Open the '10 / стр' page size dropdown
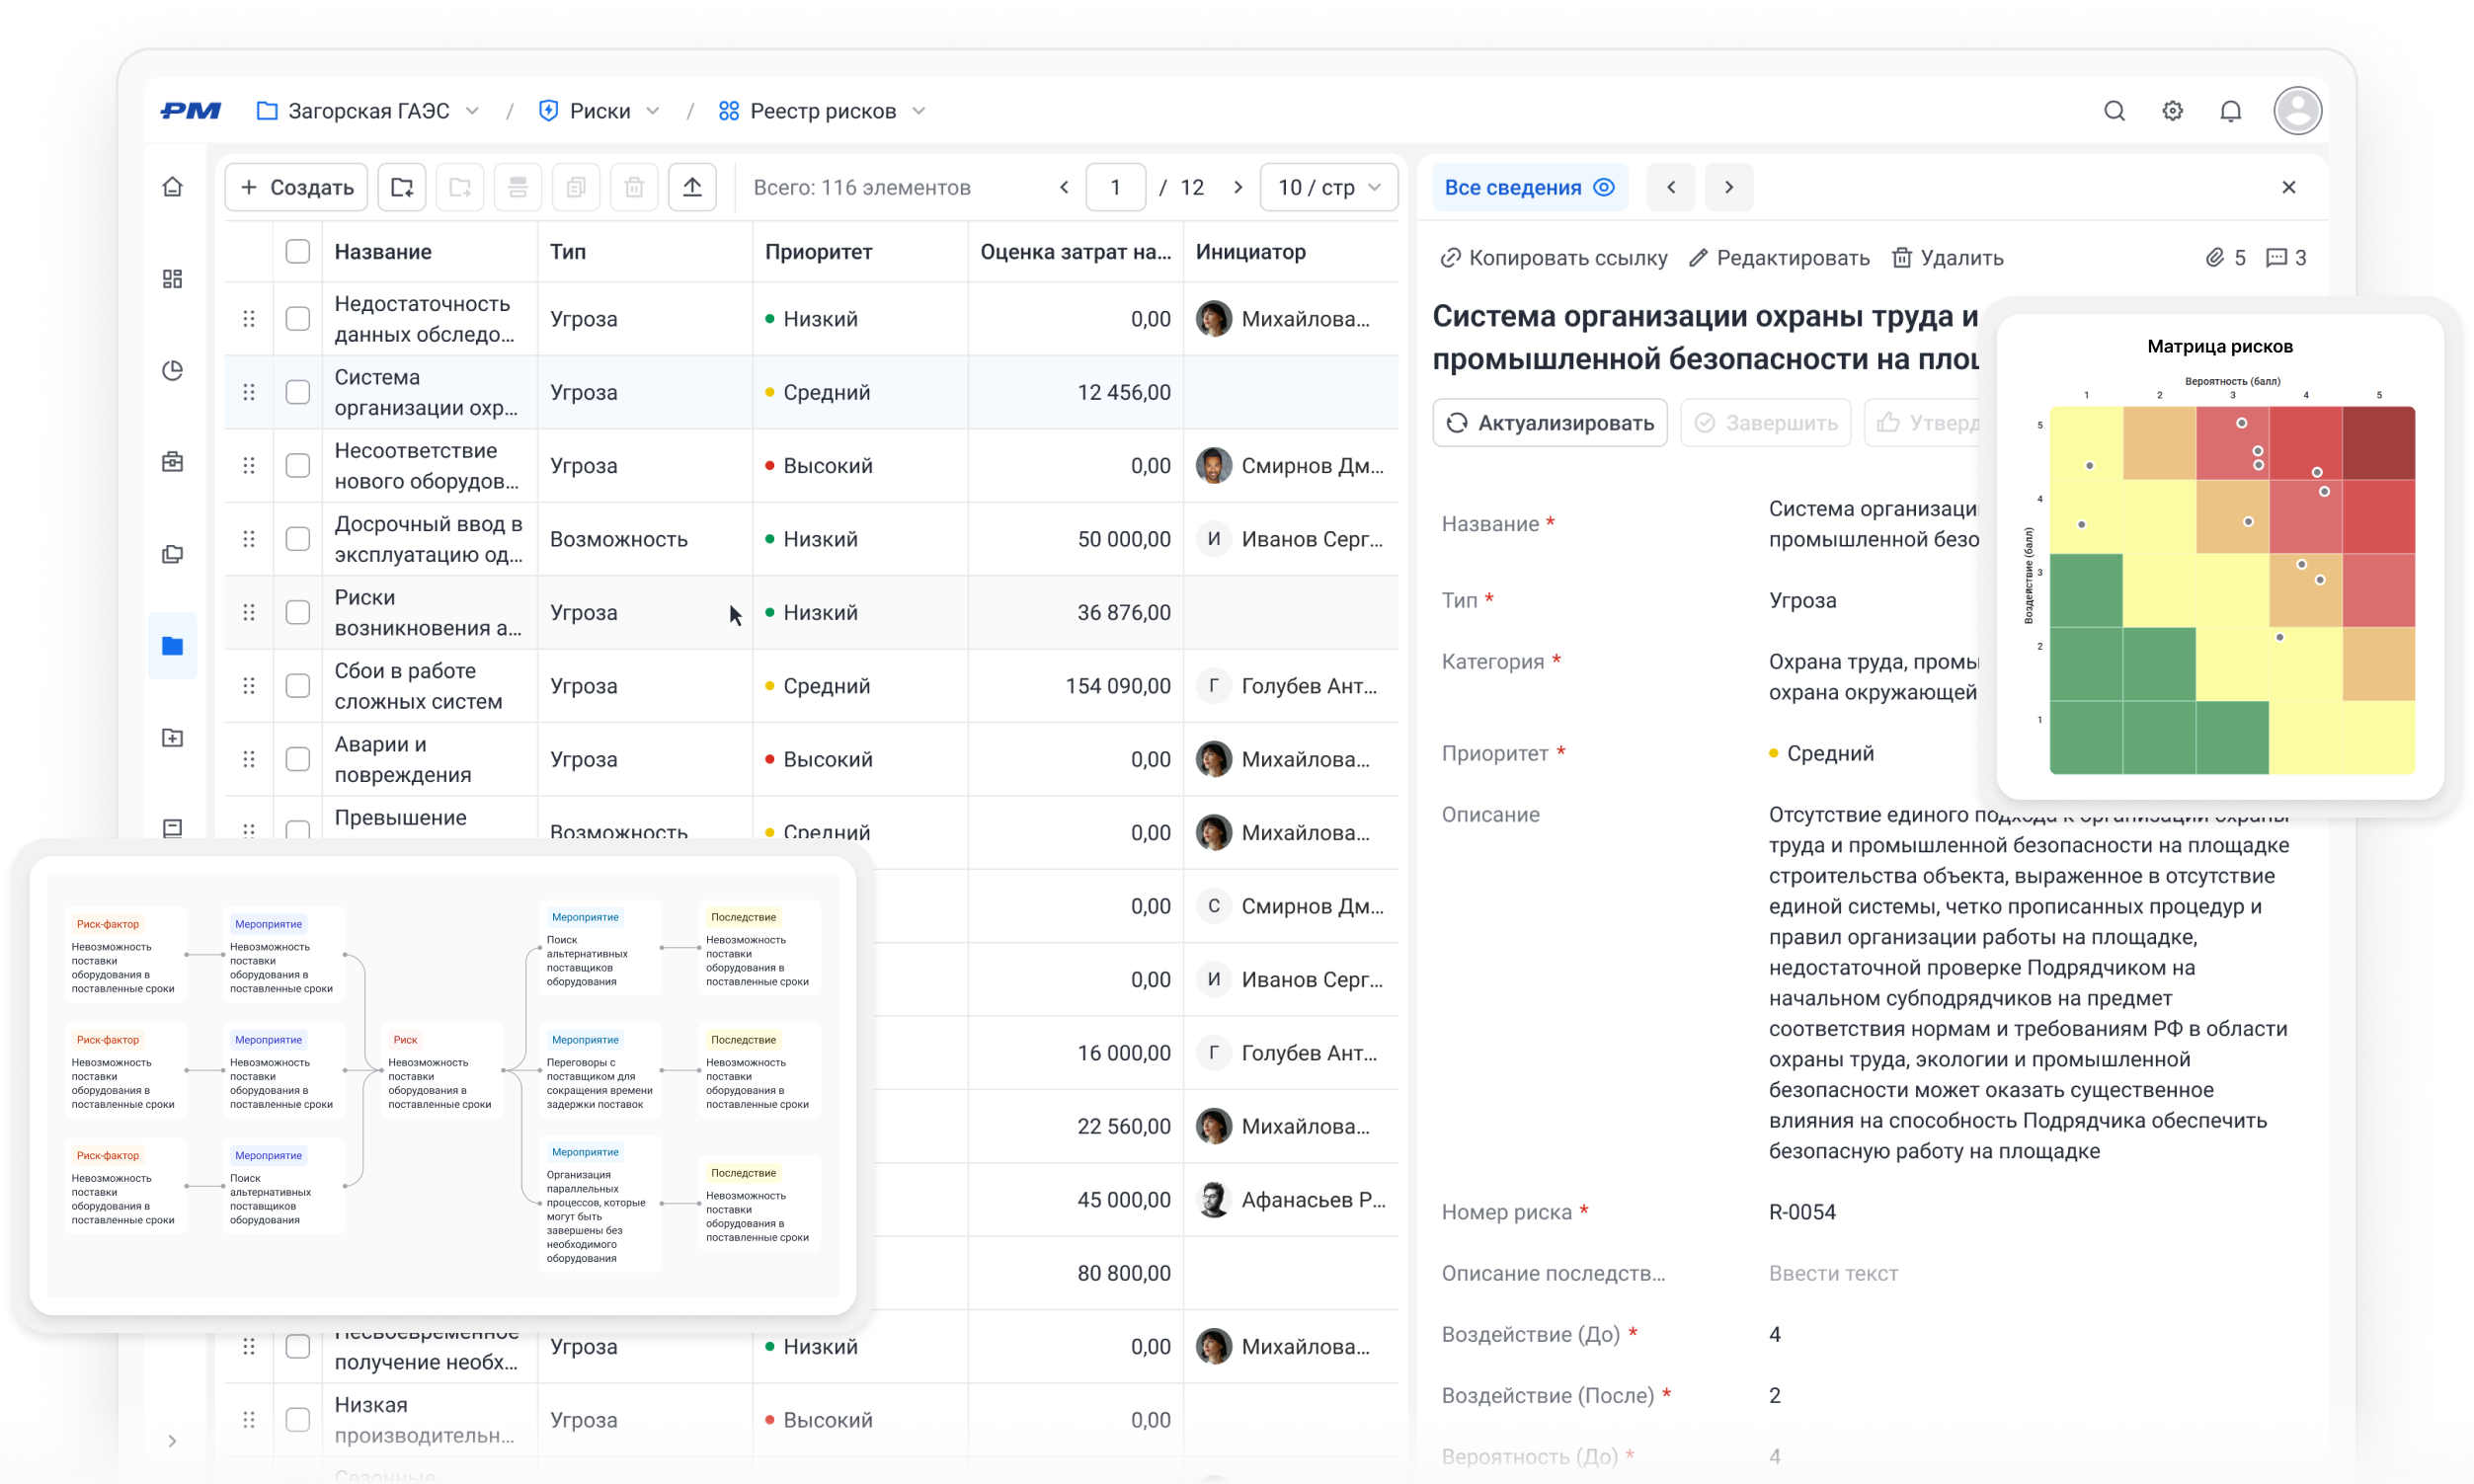Viewport: 2474px width, 1484px height. (1329, 187)
